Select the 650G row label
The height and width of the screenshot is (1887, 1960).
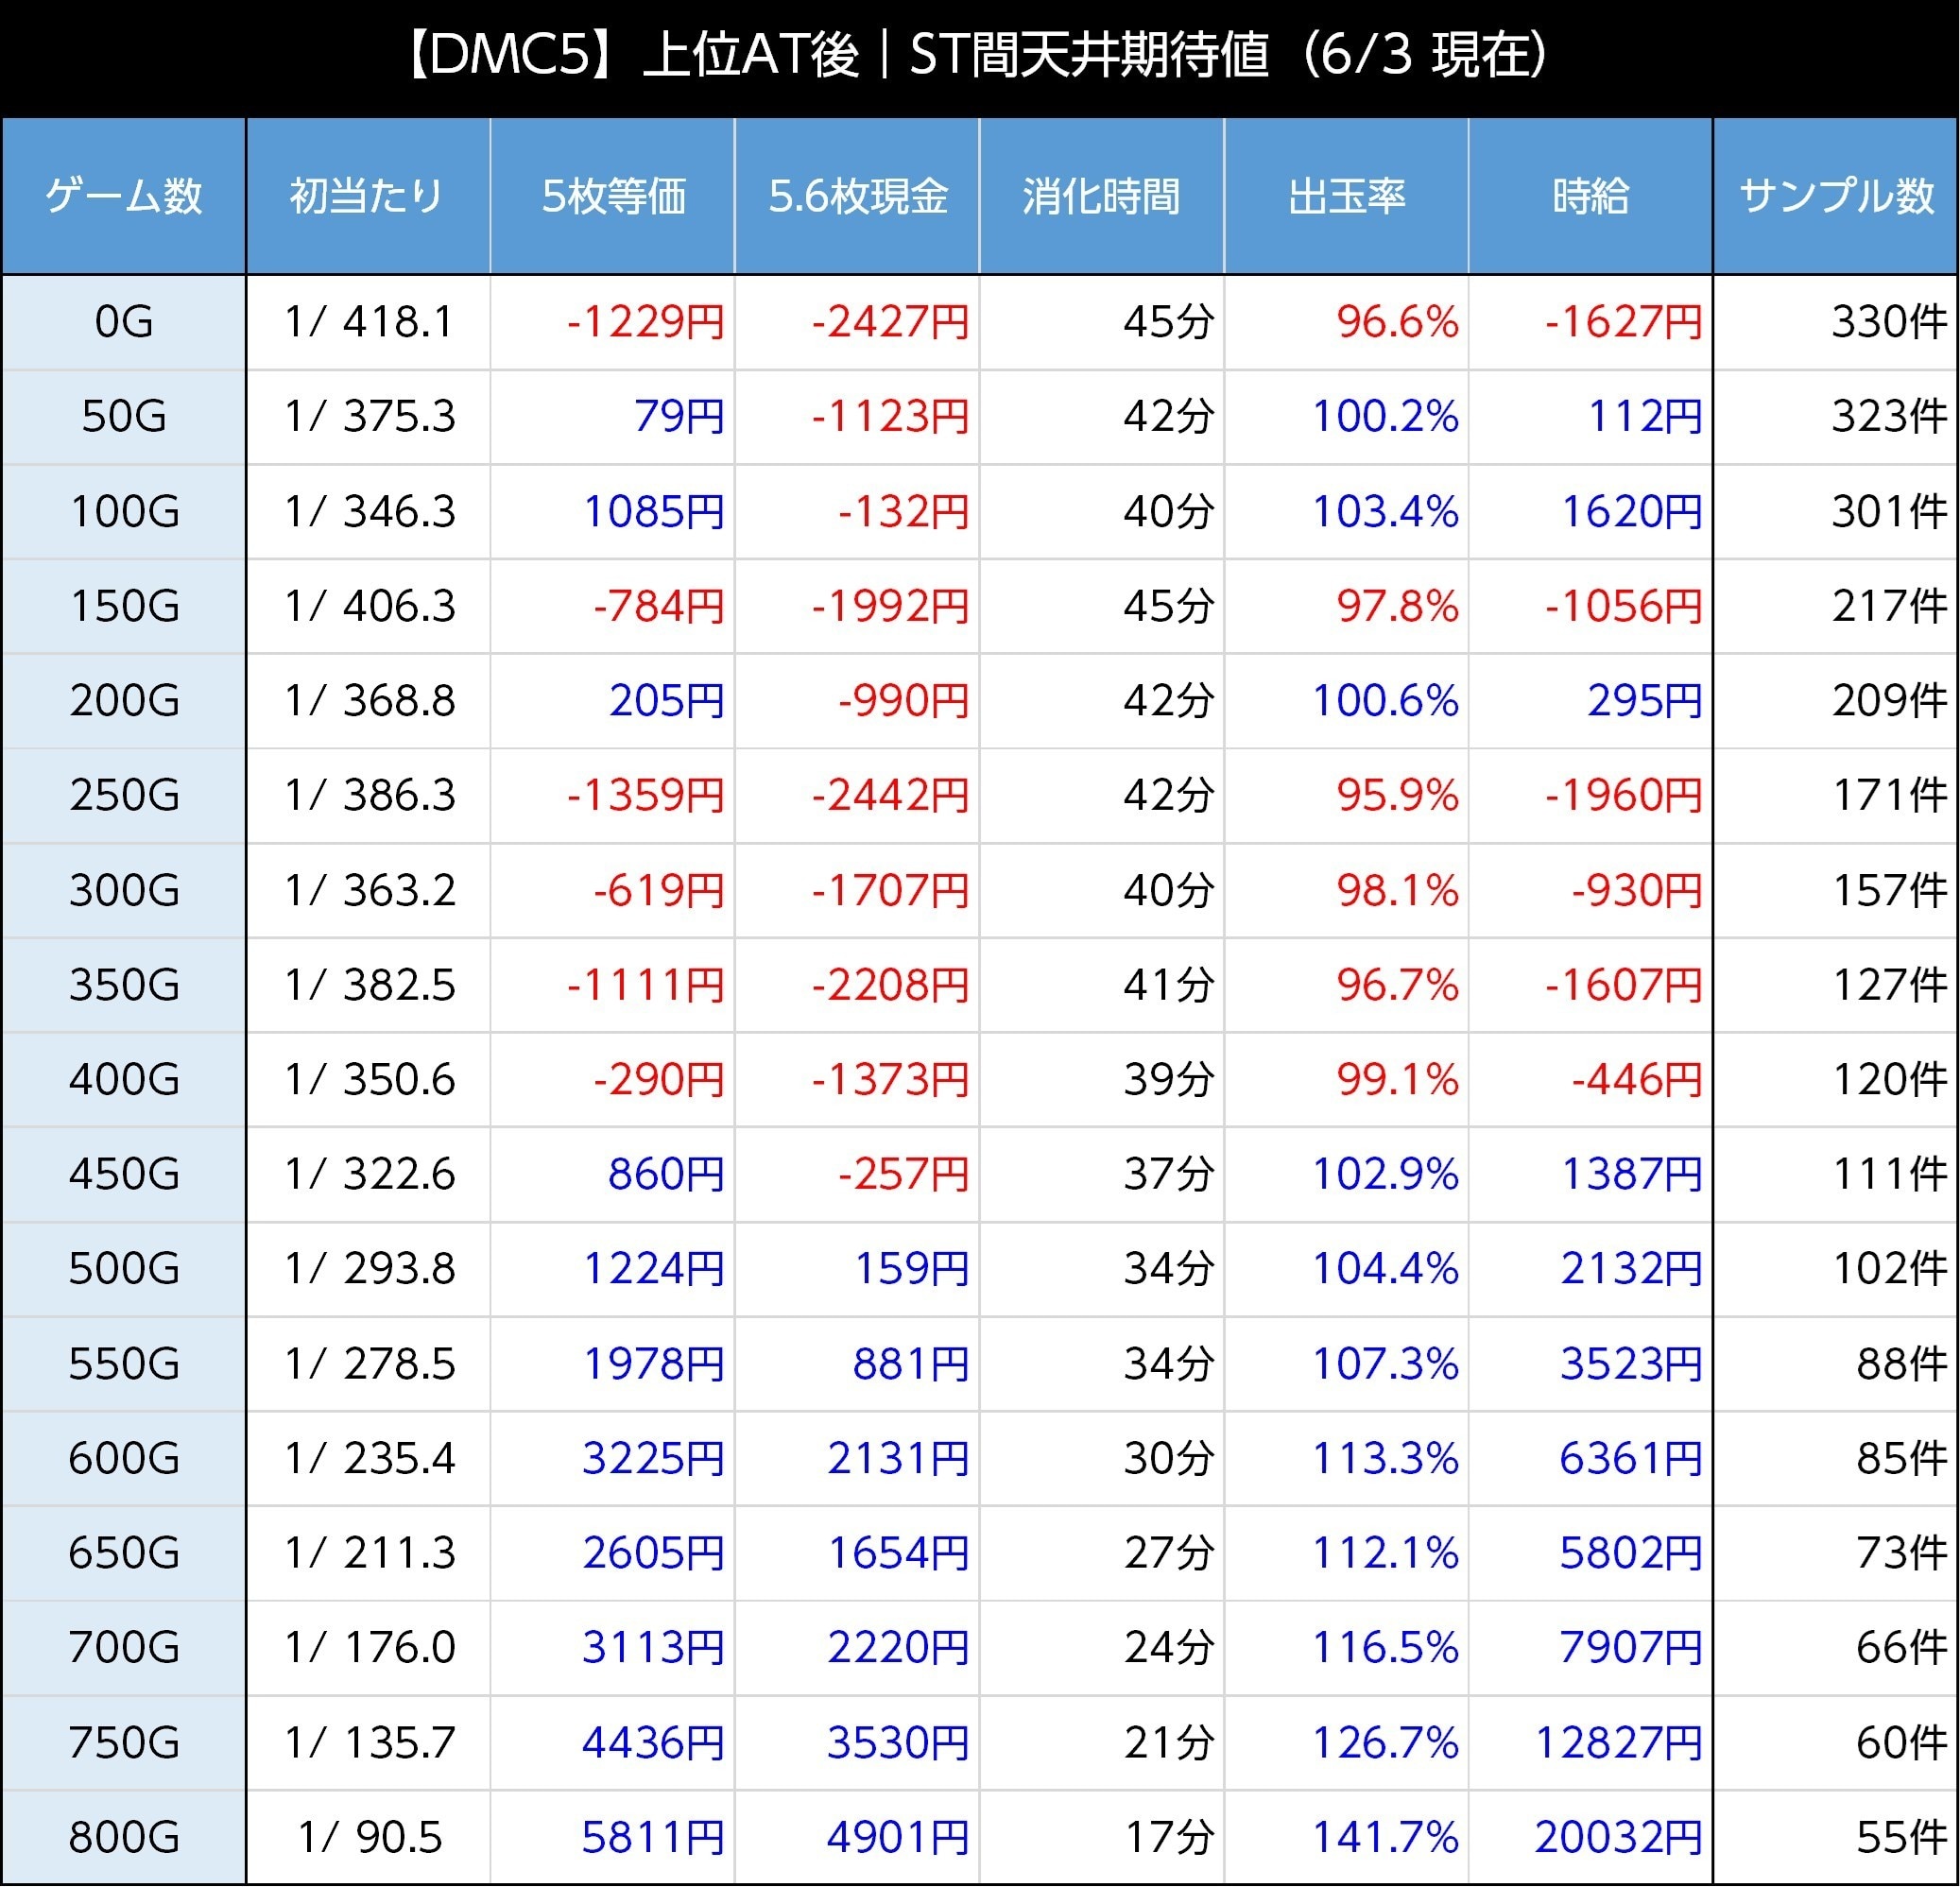[124, 1553]
